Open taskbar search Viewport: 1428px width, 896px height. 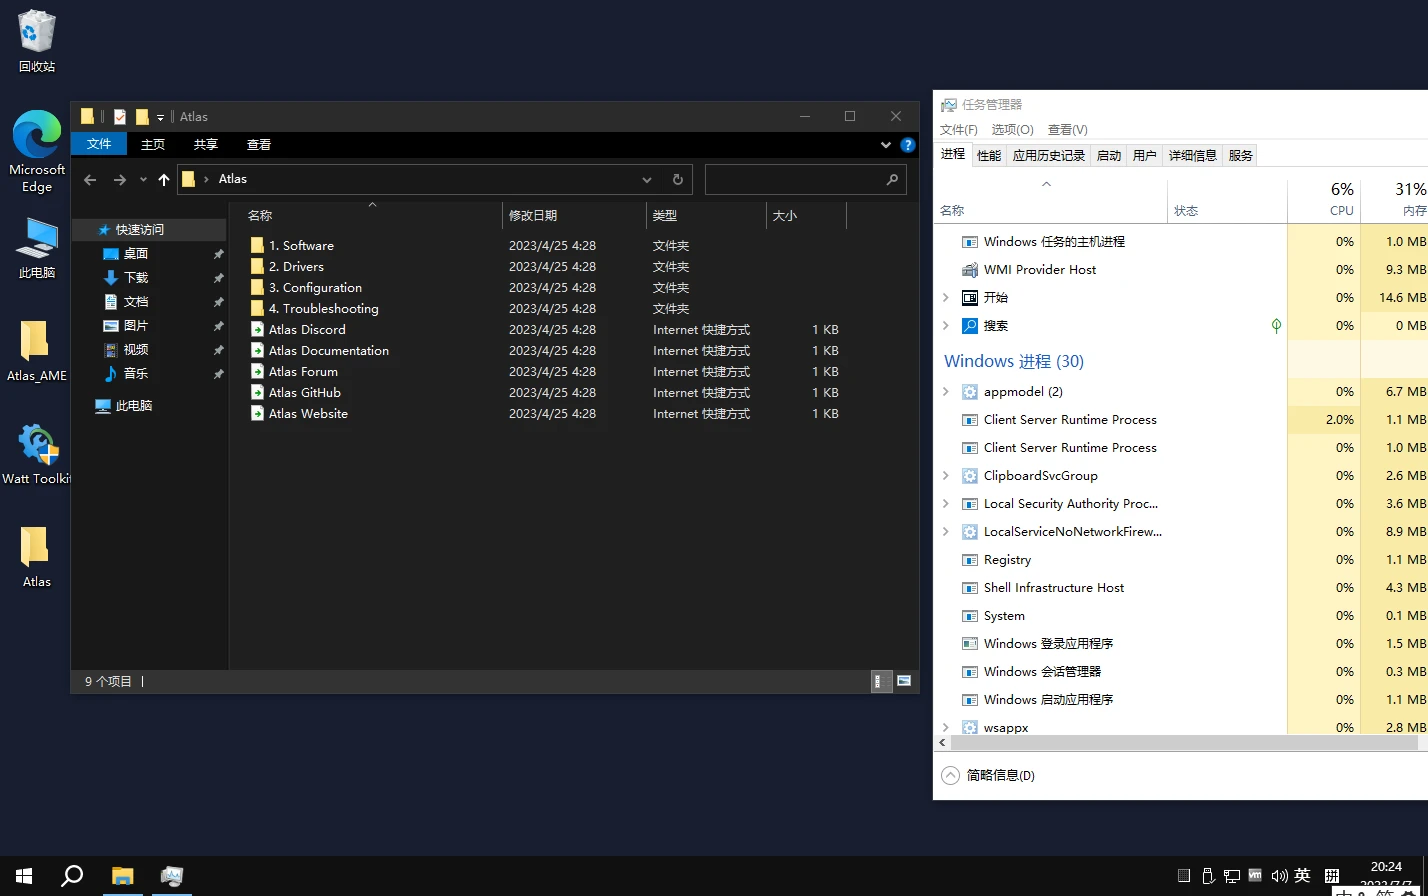[72, 876]
